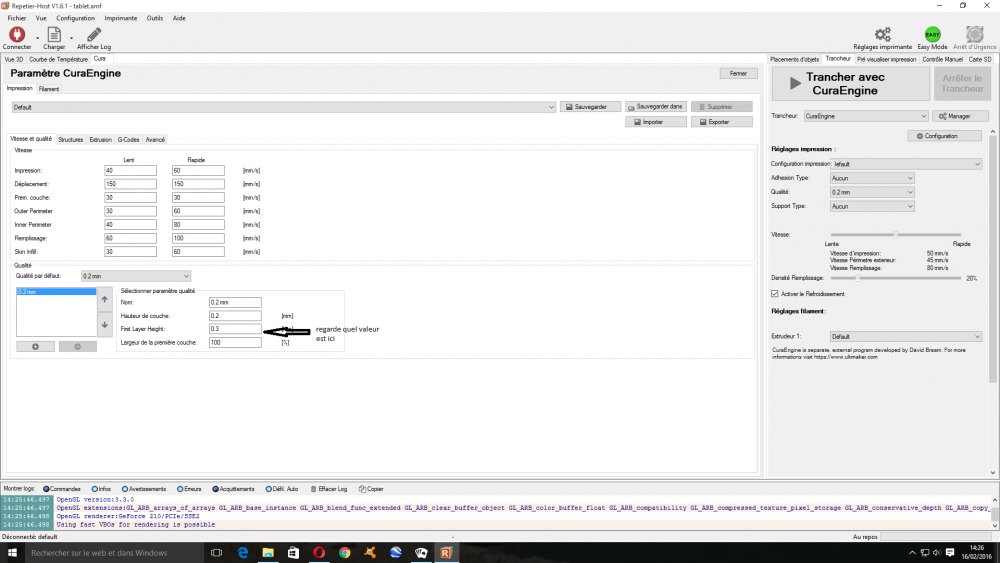Open the Configuration menu
The image size is (1000, 563).
(75, 18)
